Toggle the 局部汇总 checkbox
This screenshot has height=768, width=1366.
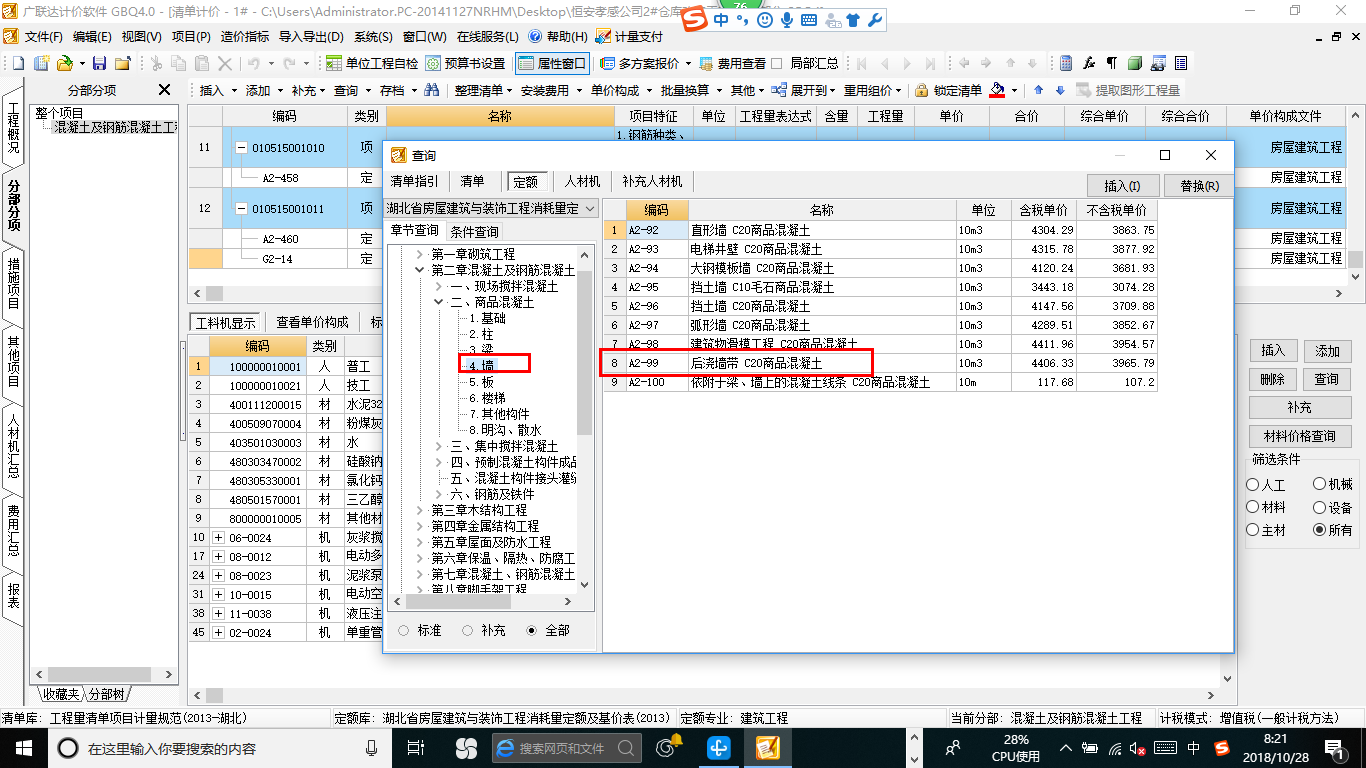click(777, 63)
